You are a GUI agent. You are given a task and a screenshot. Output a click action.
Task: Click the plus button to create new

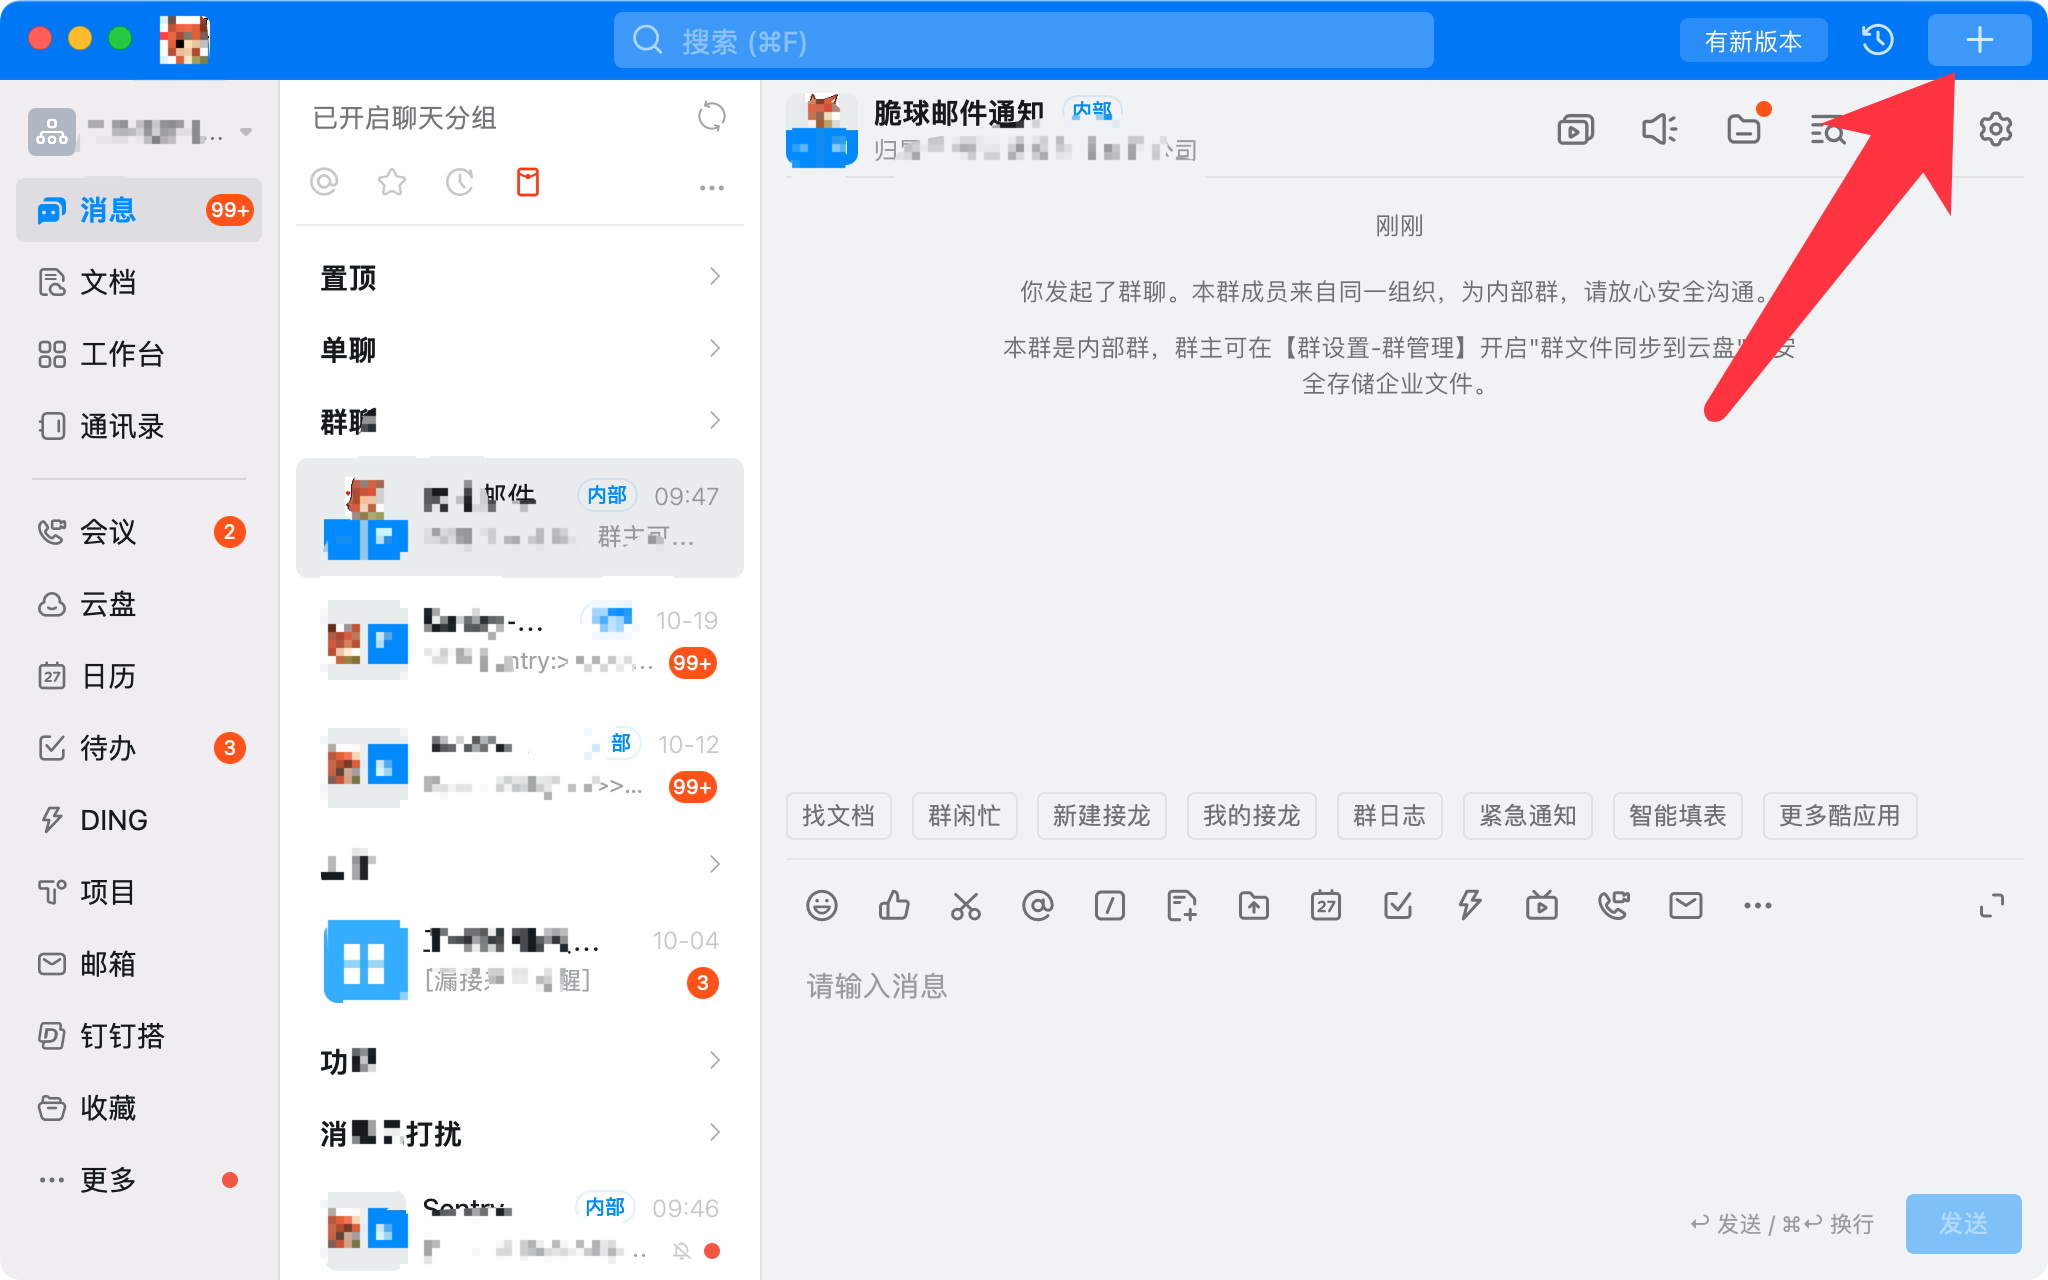click(x=1979, y=40)
